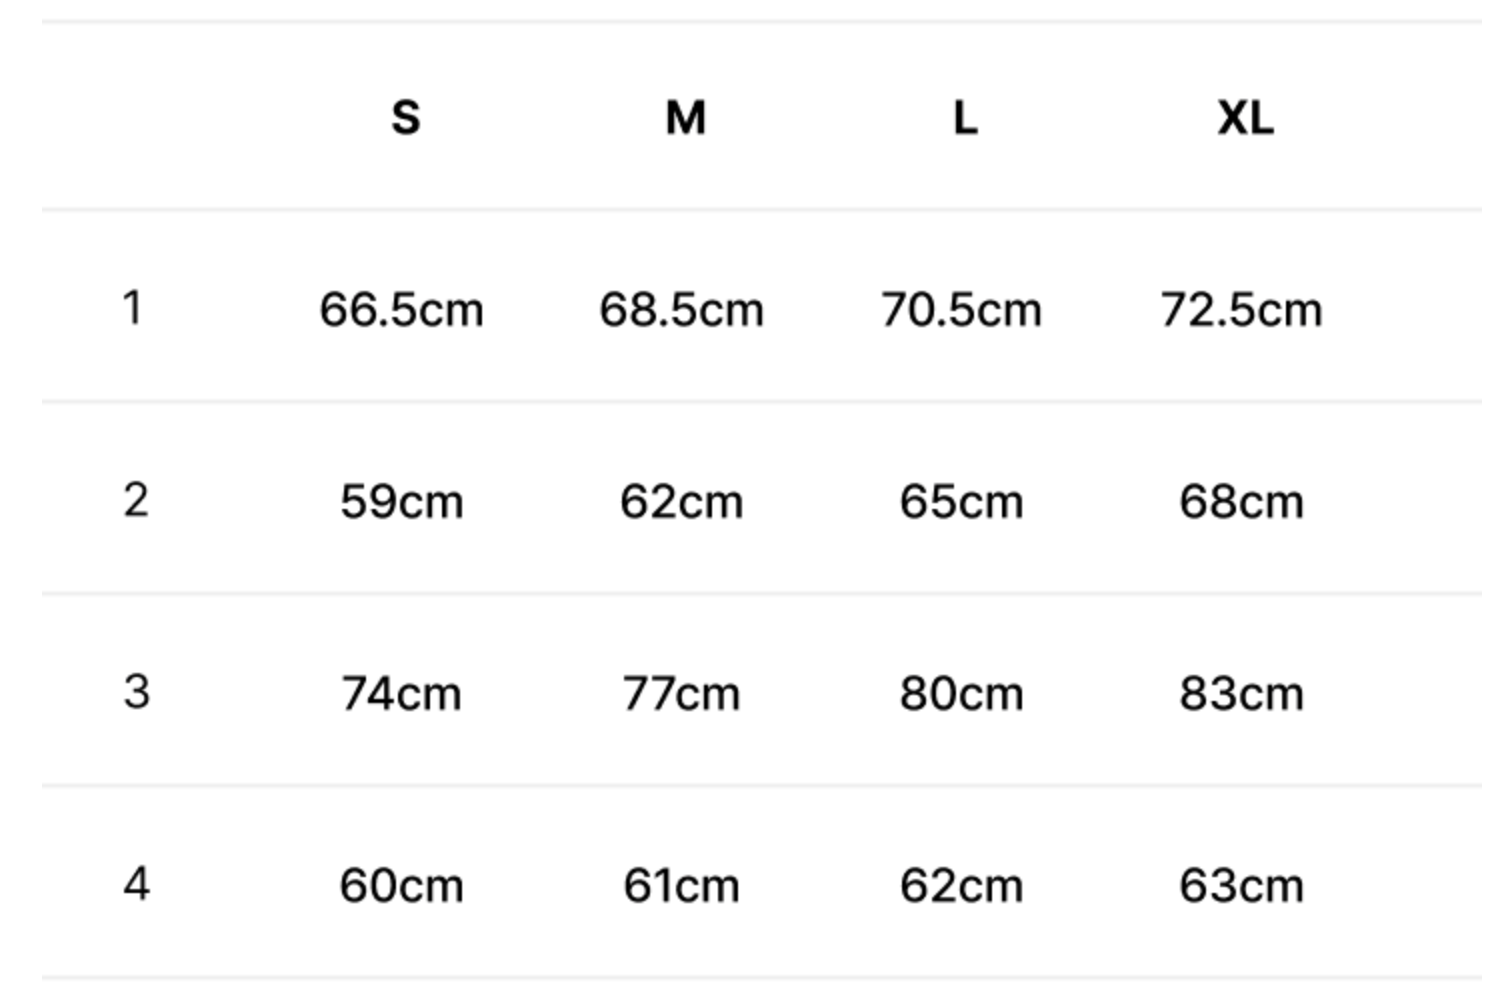
Task: Click the 83cm measurement
Action: click(1241, 694)
